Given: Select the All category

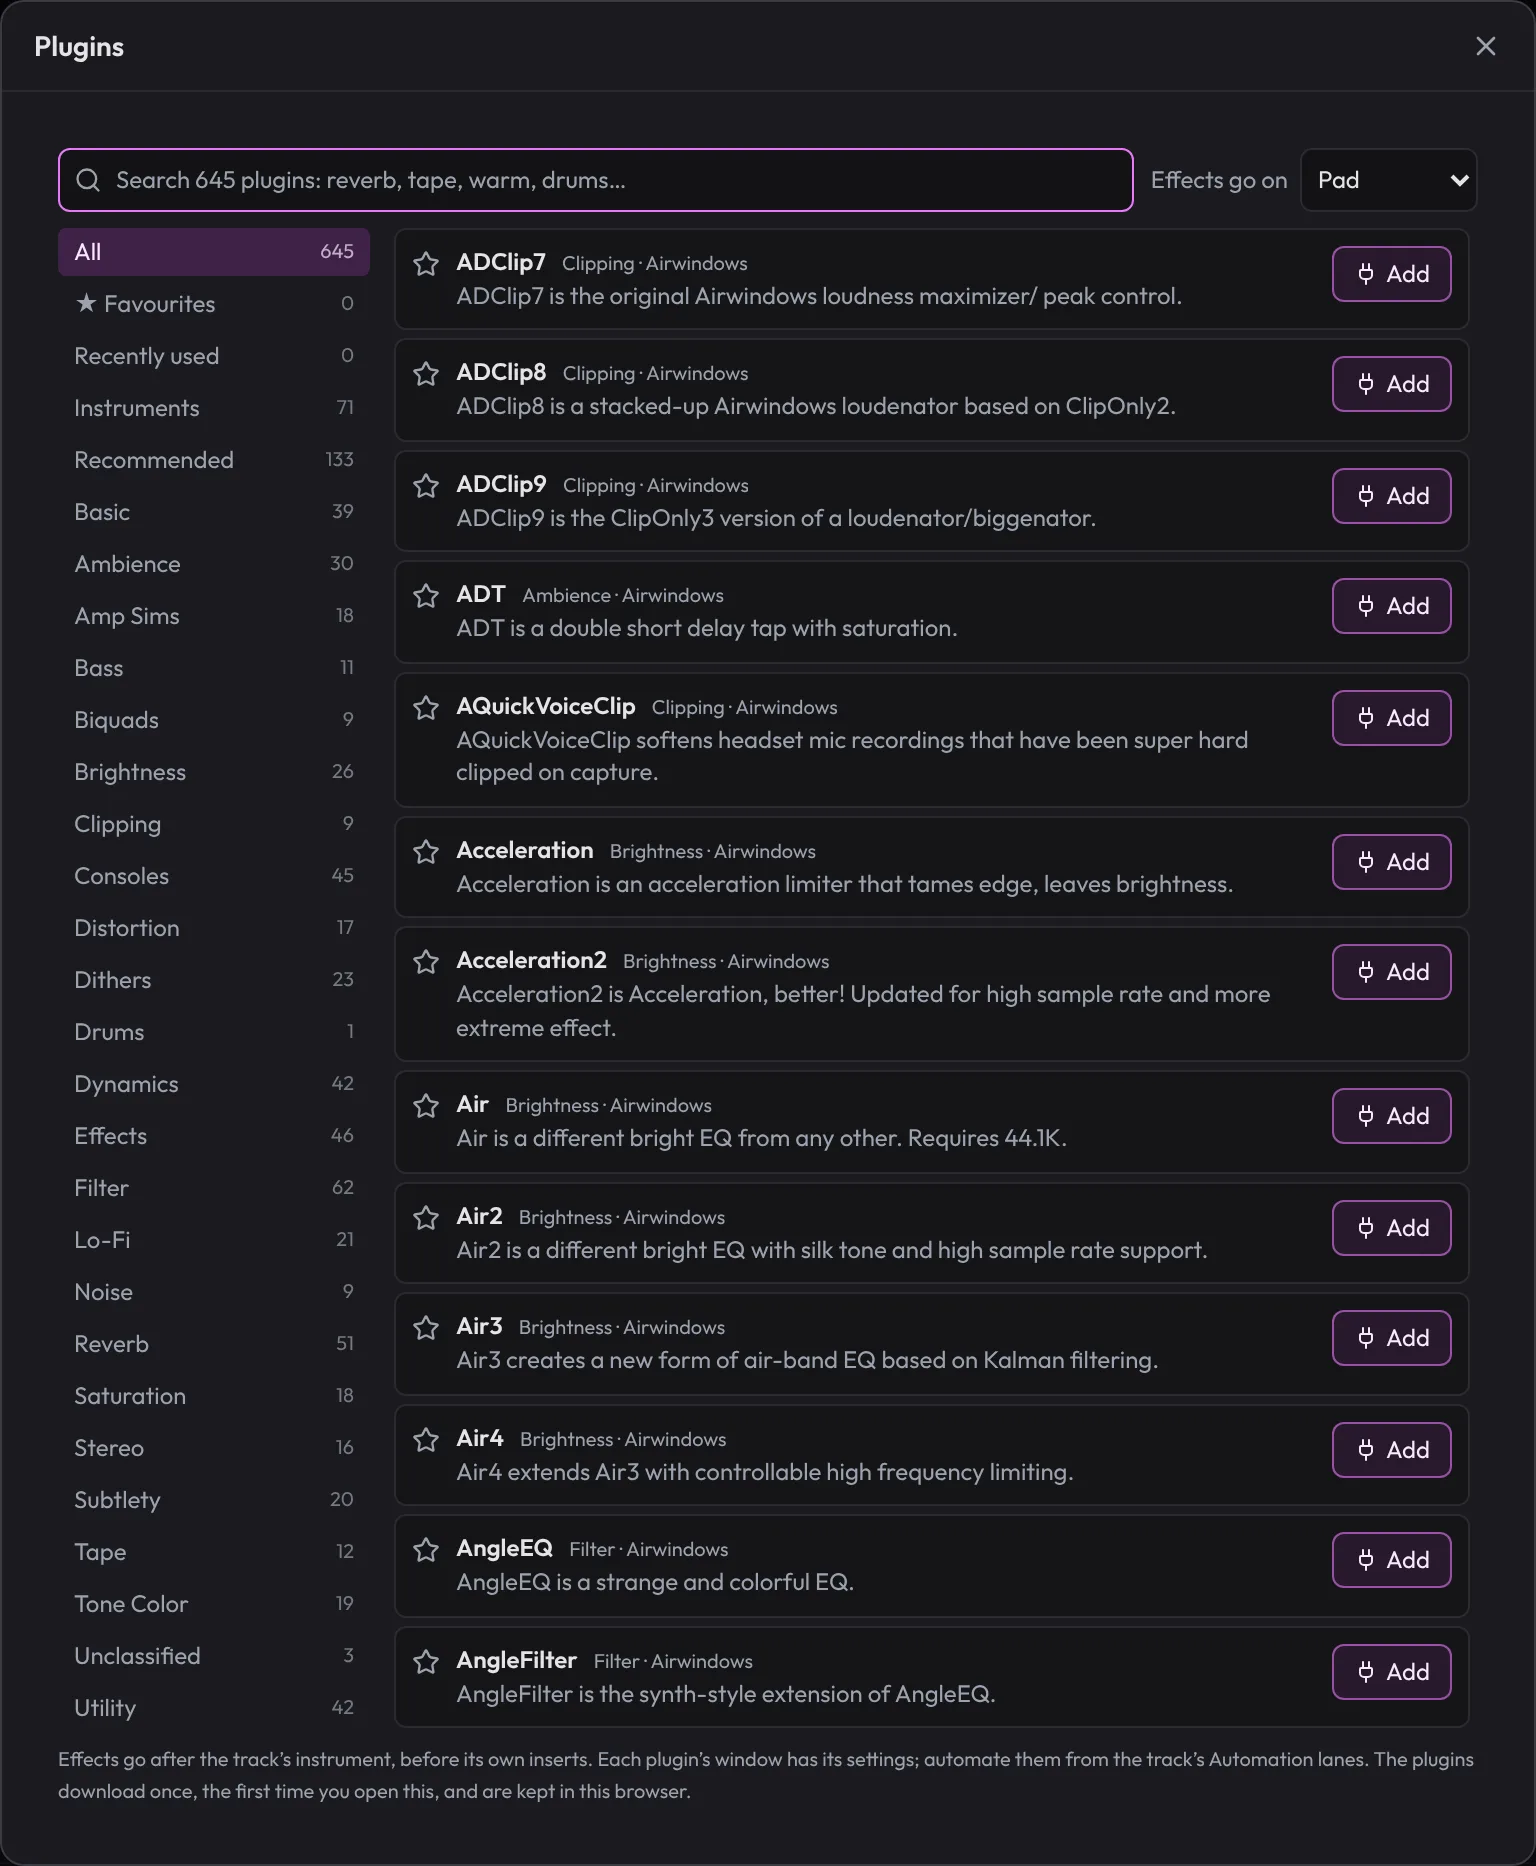Looking at the screenshot, I should click(x=214, y=252).
